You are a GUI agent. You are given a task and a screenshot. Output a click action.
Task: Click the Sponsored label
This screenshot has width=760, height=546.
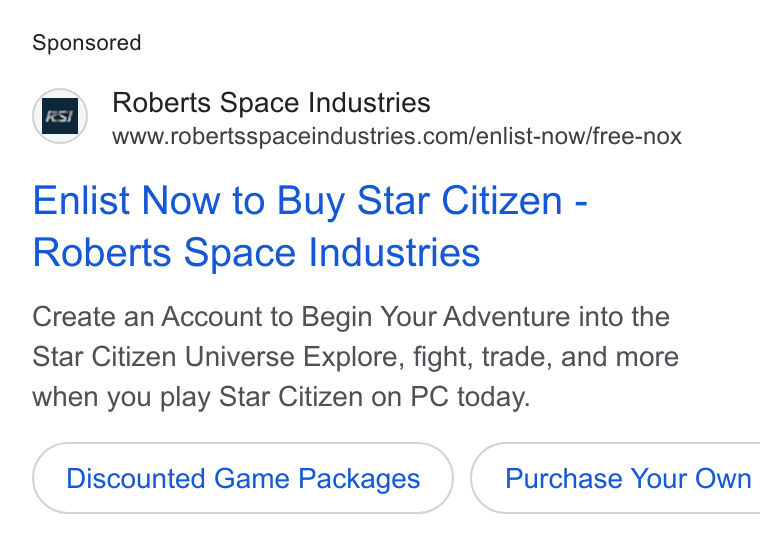pos(87,43)
